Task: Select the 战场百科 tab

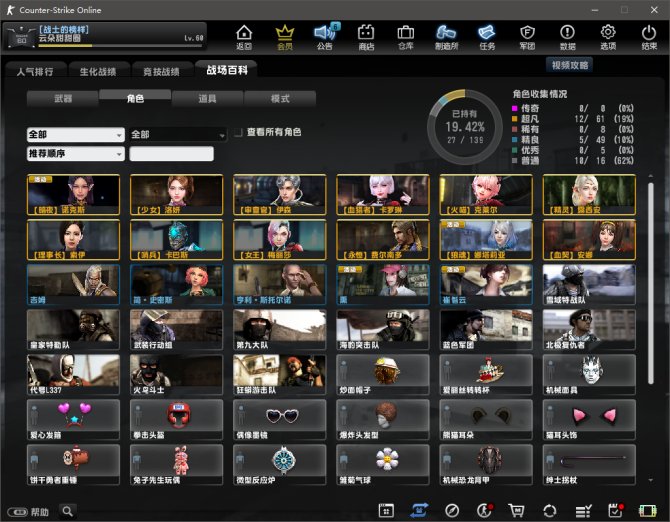Action: click(x=227, y=70)
